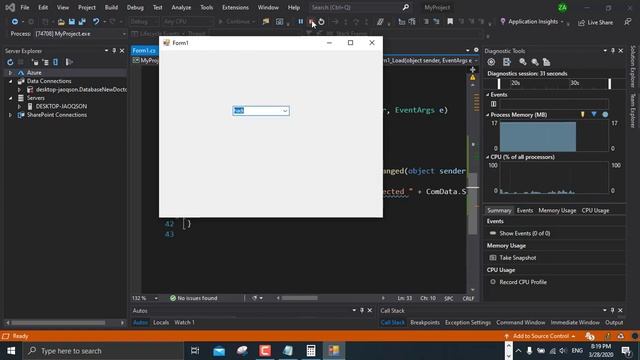Select desktop-jaoqson.DatabaseNewDoctor connection

81,89
